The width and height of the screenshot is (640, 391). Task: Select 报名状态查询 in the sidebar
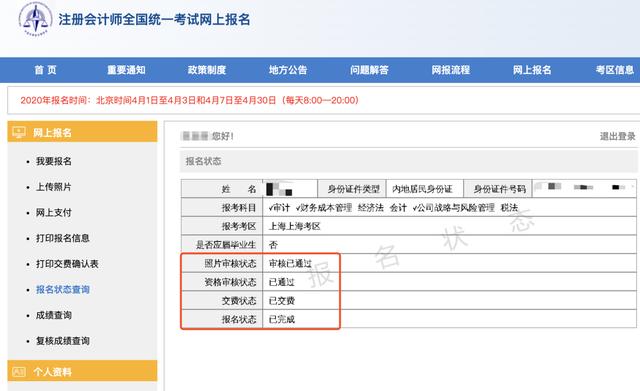click(x=63, y=290)
